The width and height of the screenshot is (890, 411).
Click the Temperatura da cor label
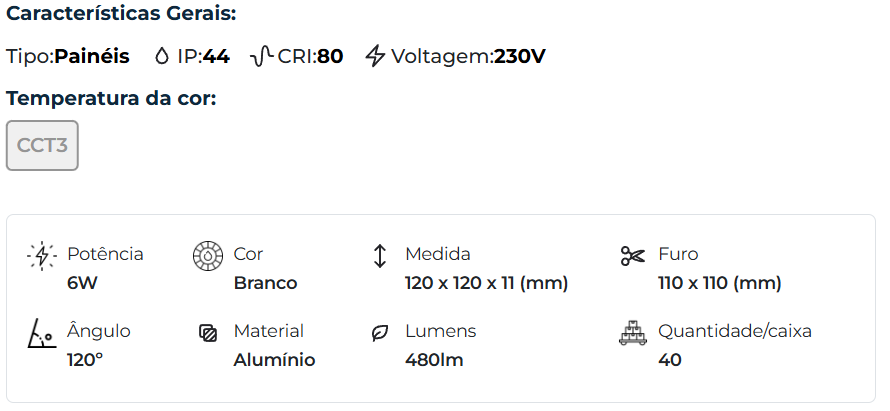coord(111,98)
